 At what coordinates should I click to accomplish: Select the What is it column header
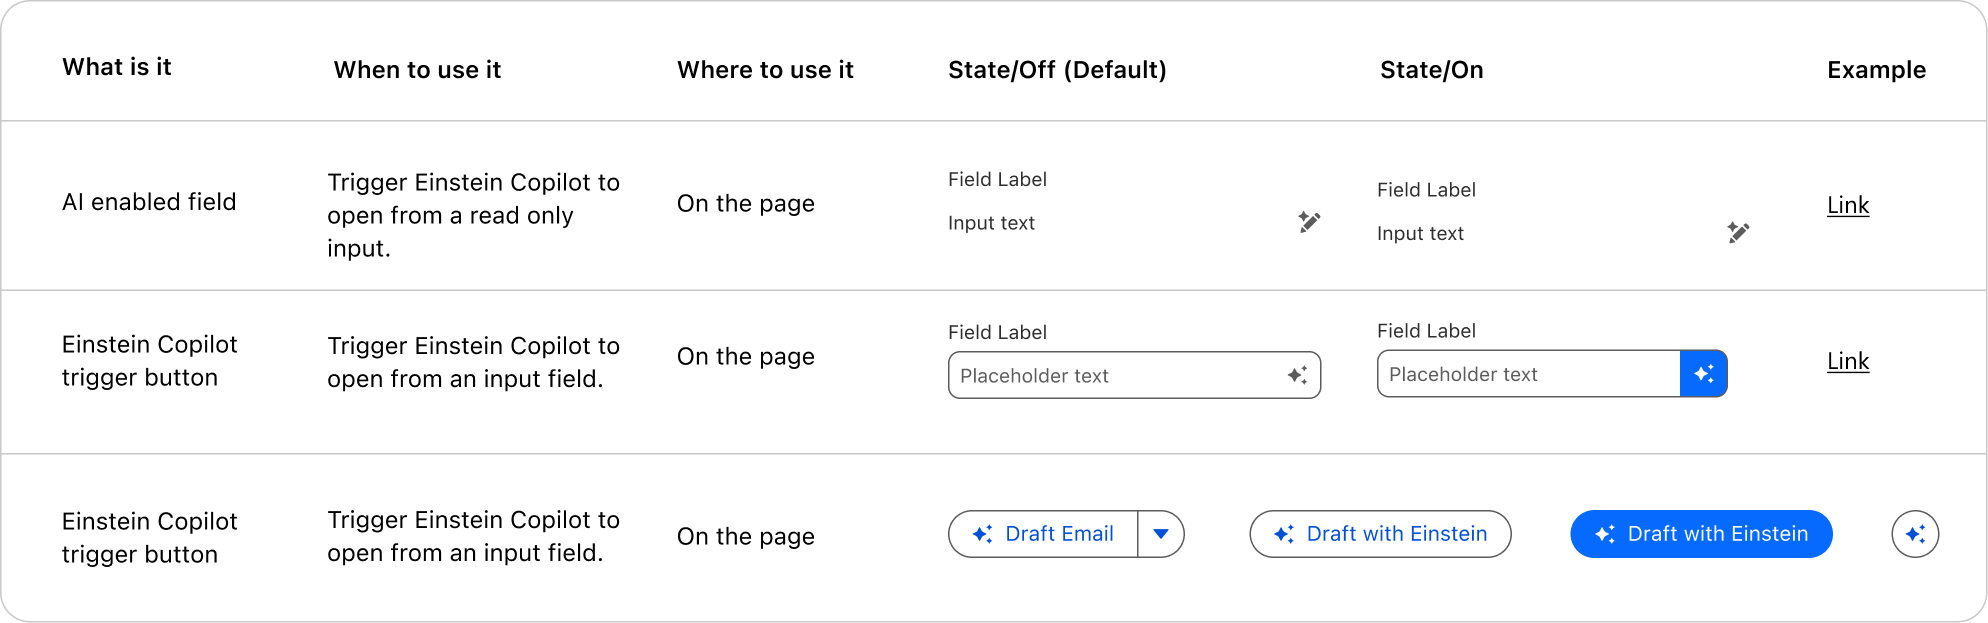117,67
